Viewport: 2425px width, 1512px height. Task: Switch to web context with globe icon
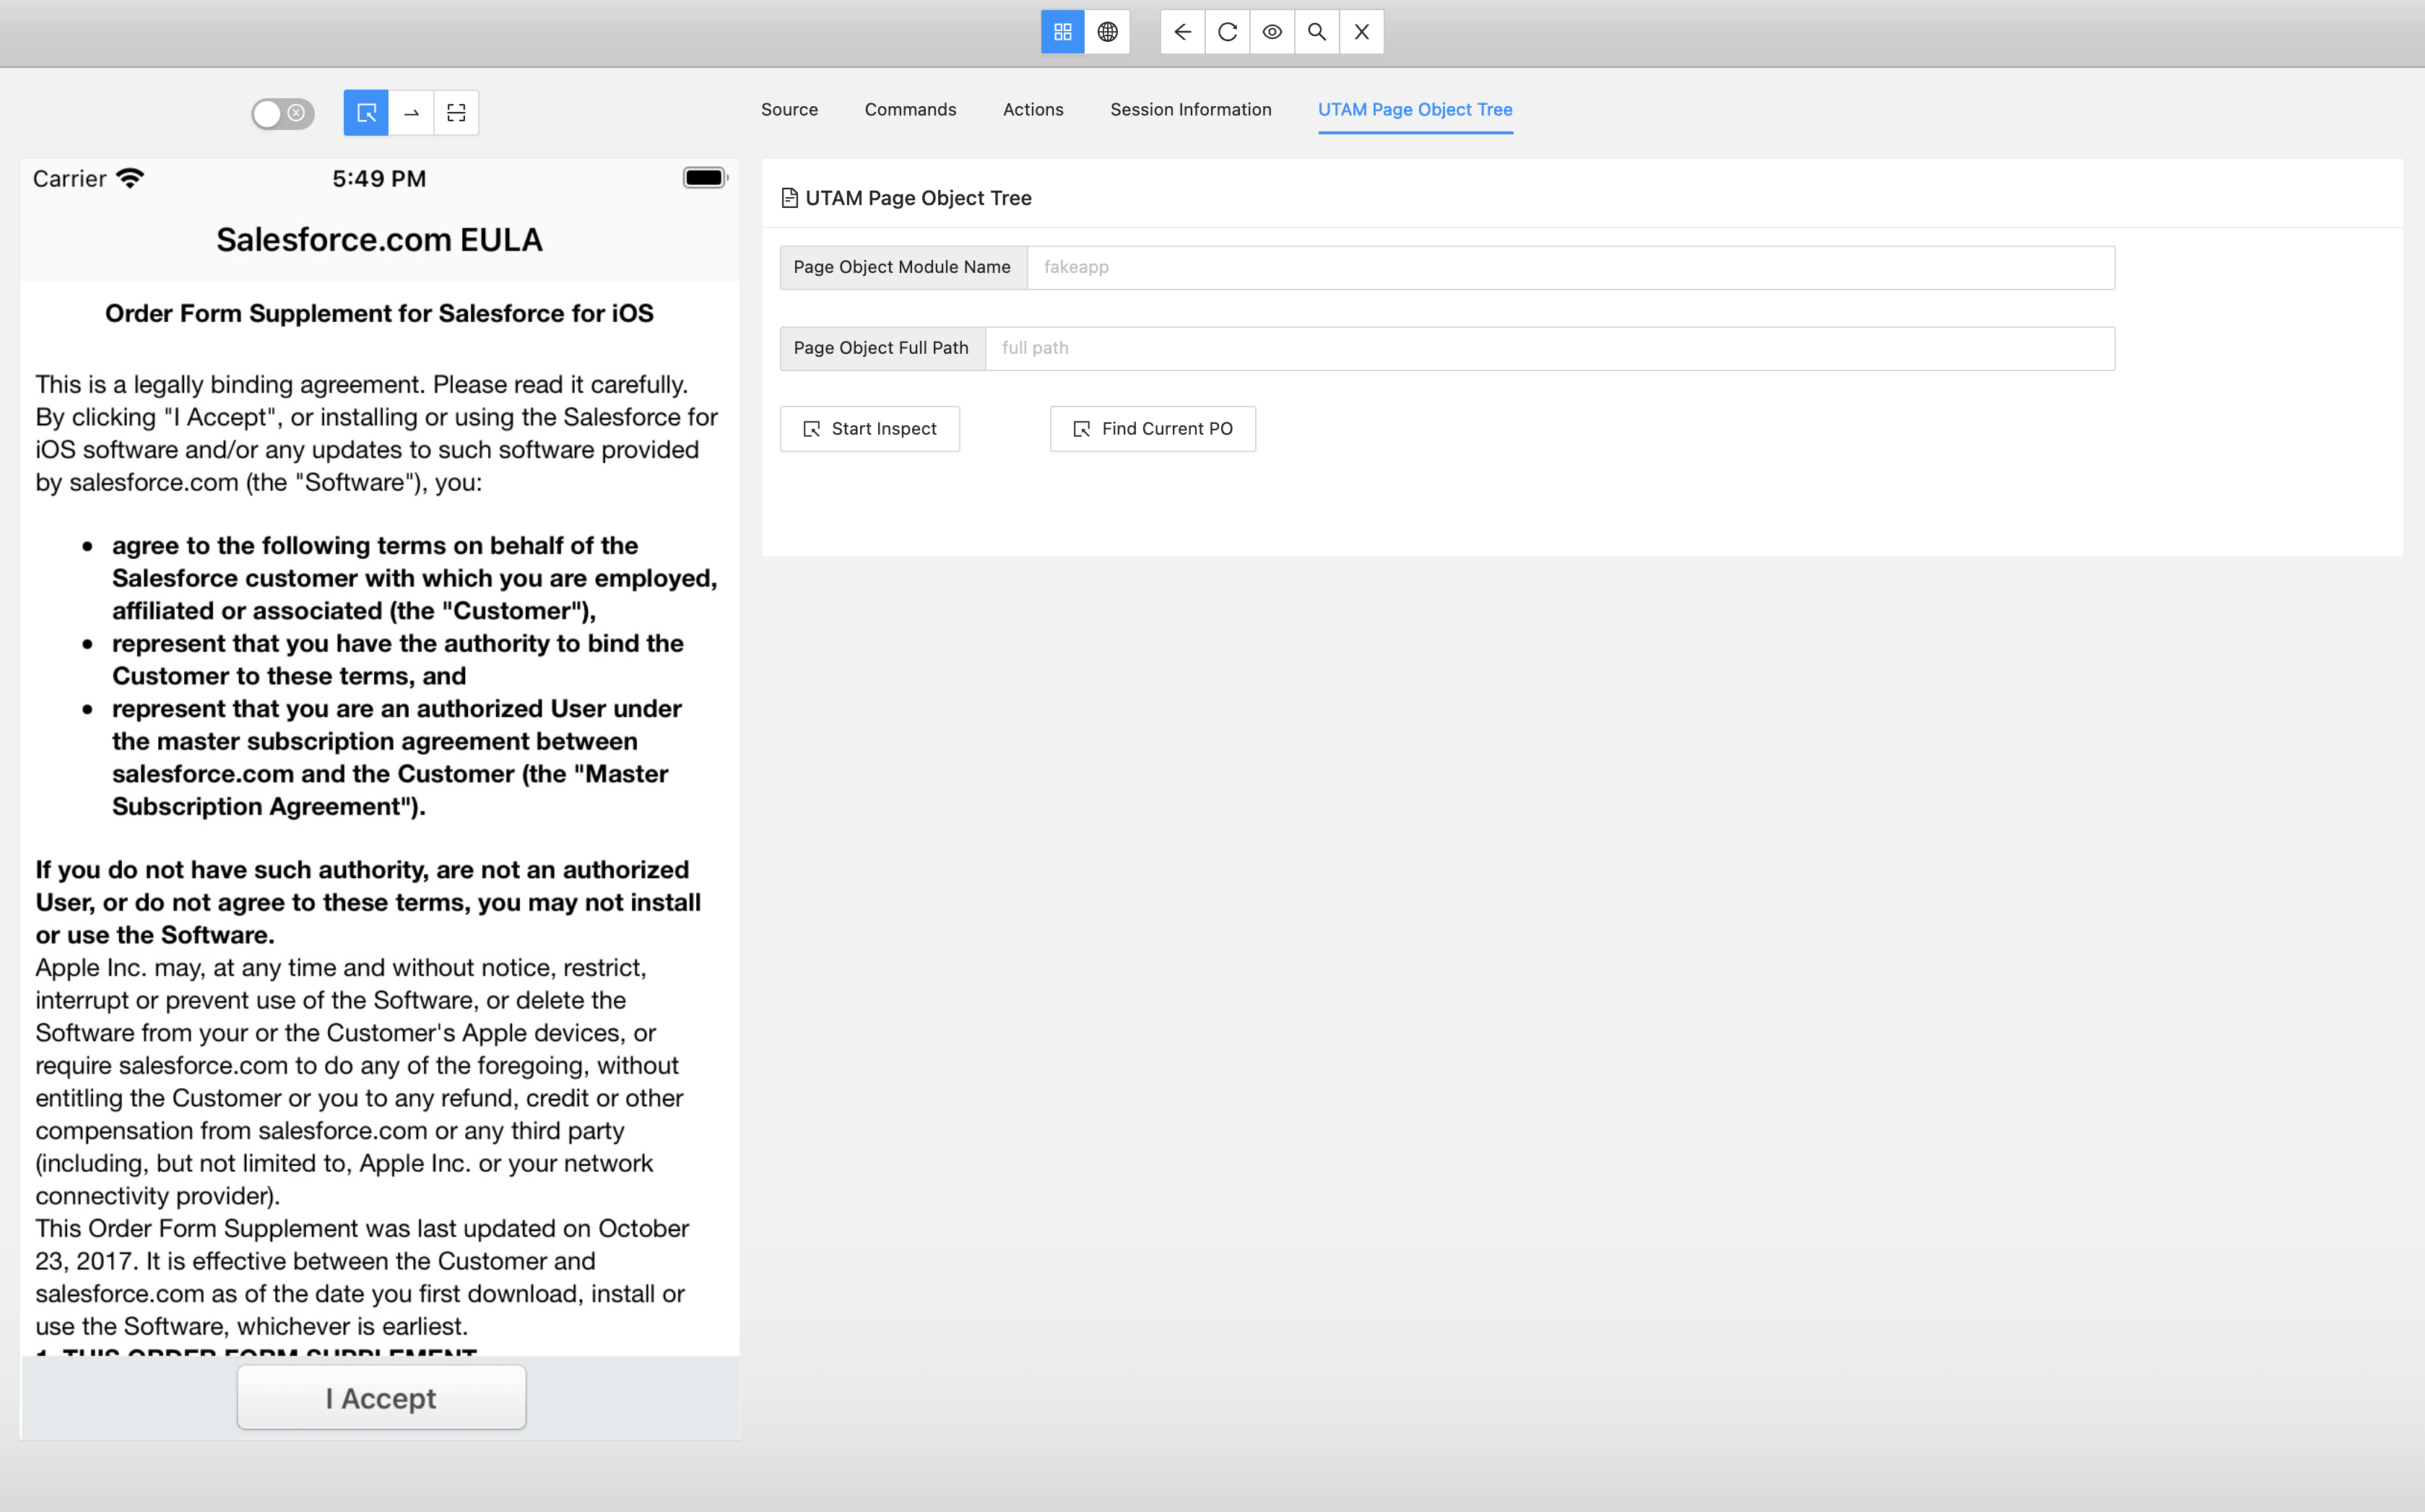click(x=1107, y=32)
